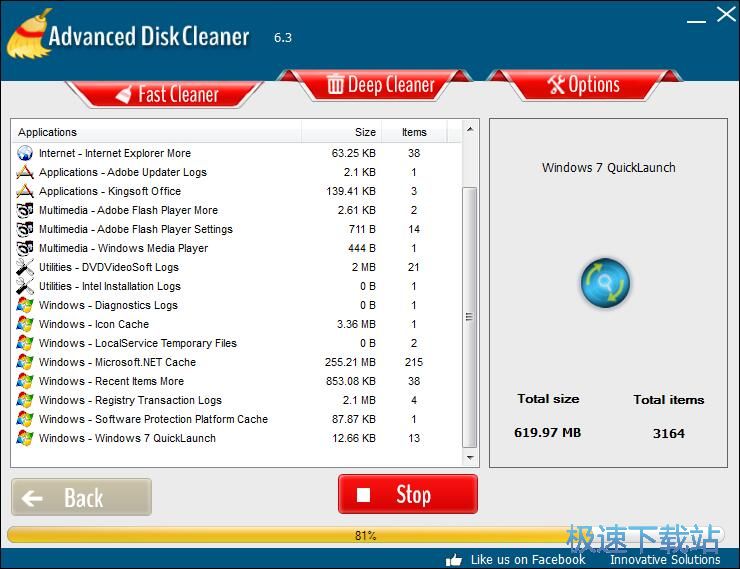Image resolution: width=740 pixels, height=569 pixels.
Task: Open the Innovative Solutions link
Action: [665, 560]
